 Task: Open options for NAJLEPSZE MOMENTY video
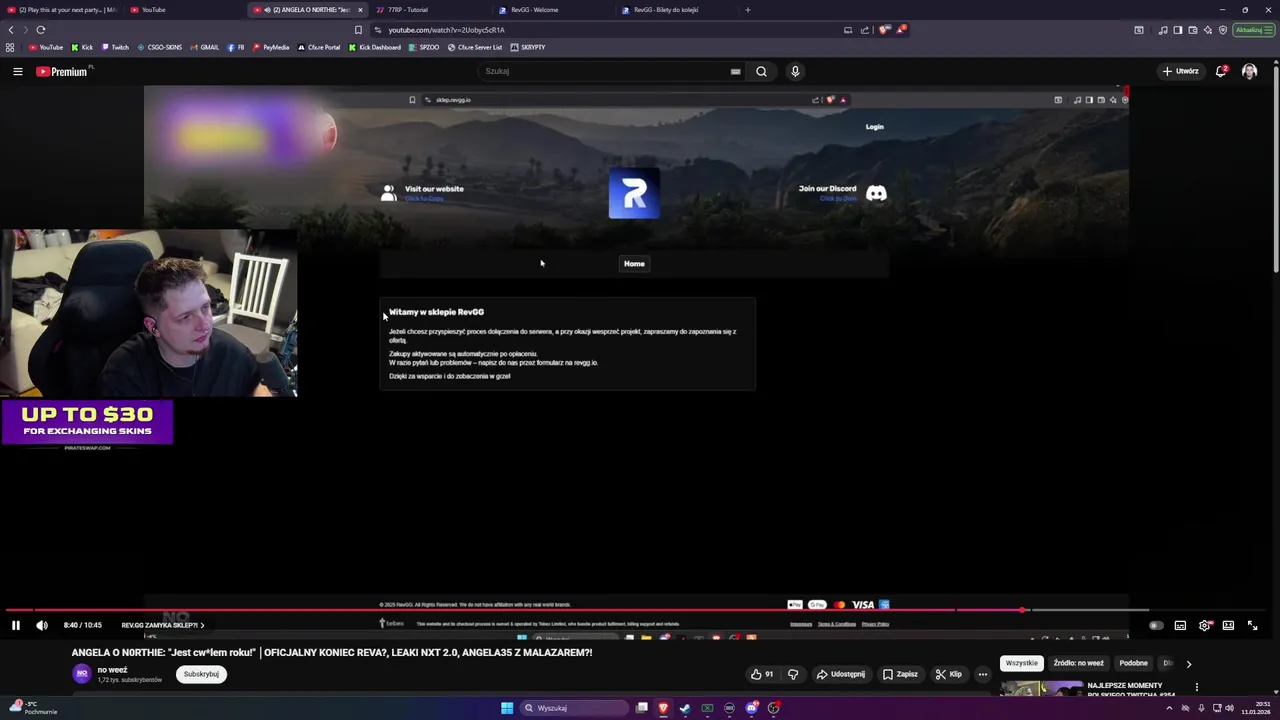point(1196,687)
